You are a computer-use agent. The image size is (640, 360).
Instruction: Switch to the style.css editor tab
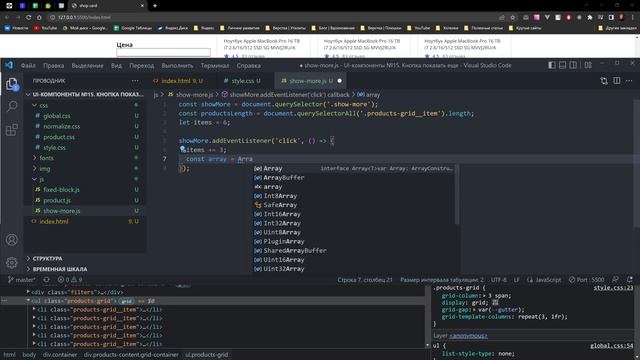(242, 81)
